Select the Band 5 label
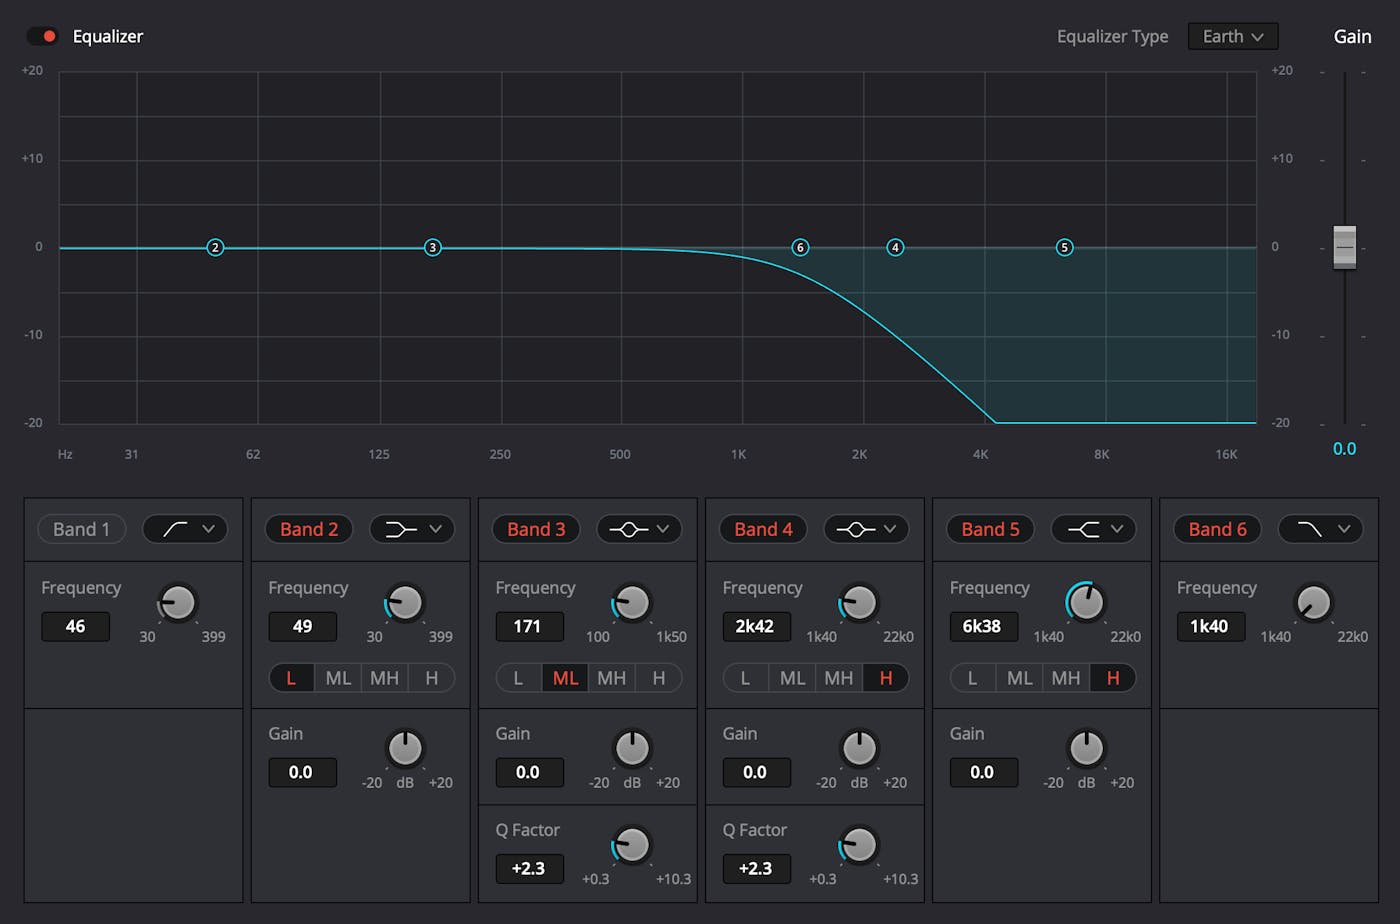 coord(990,529)
